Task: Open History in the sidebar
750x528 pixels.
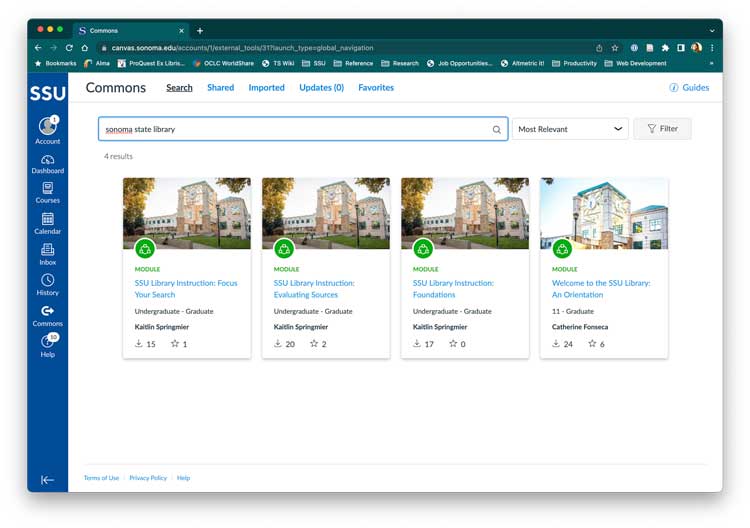Action: pyautogui.click(x=47, y=285)
